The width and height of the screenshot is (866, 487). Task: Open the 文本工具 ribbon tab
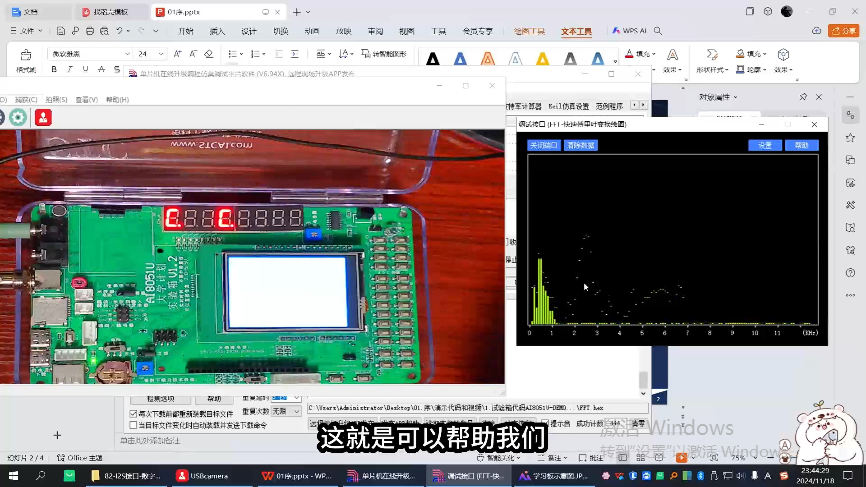577,31
